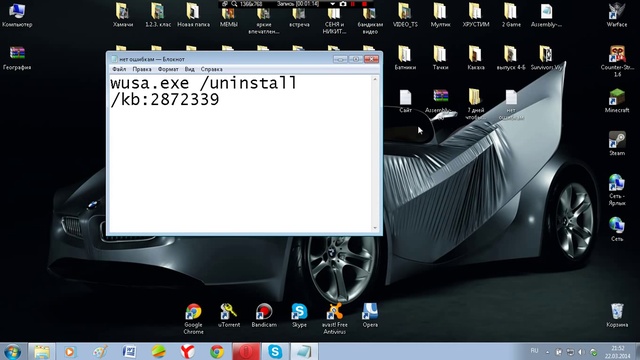Click the Bandicam bar stop recording button
The width and height of the screenshot is (640, 360).
[x=364, y=4]
